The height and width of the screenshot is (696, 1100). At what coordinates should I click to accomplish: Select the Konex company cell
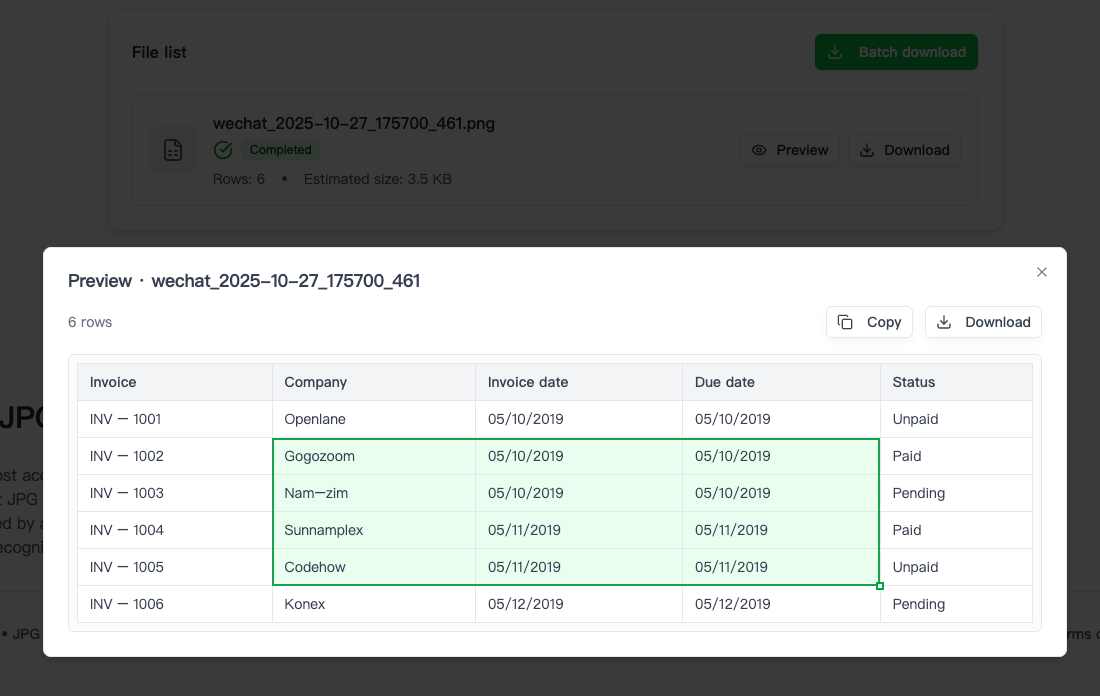click(x=305, y=604)
